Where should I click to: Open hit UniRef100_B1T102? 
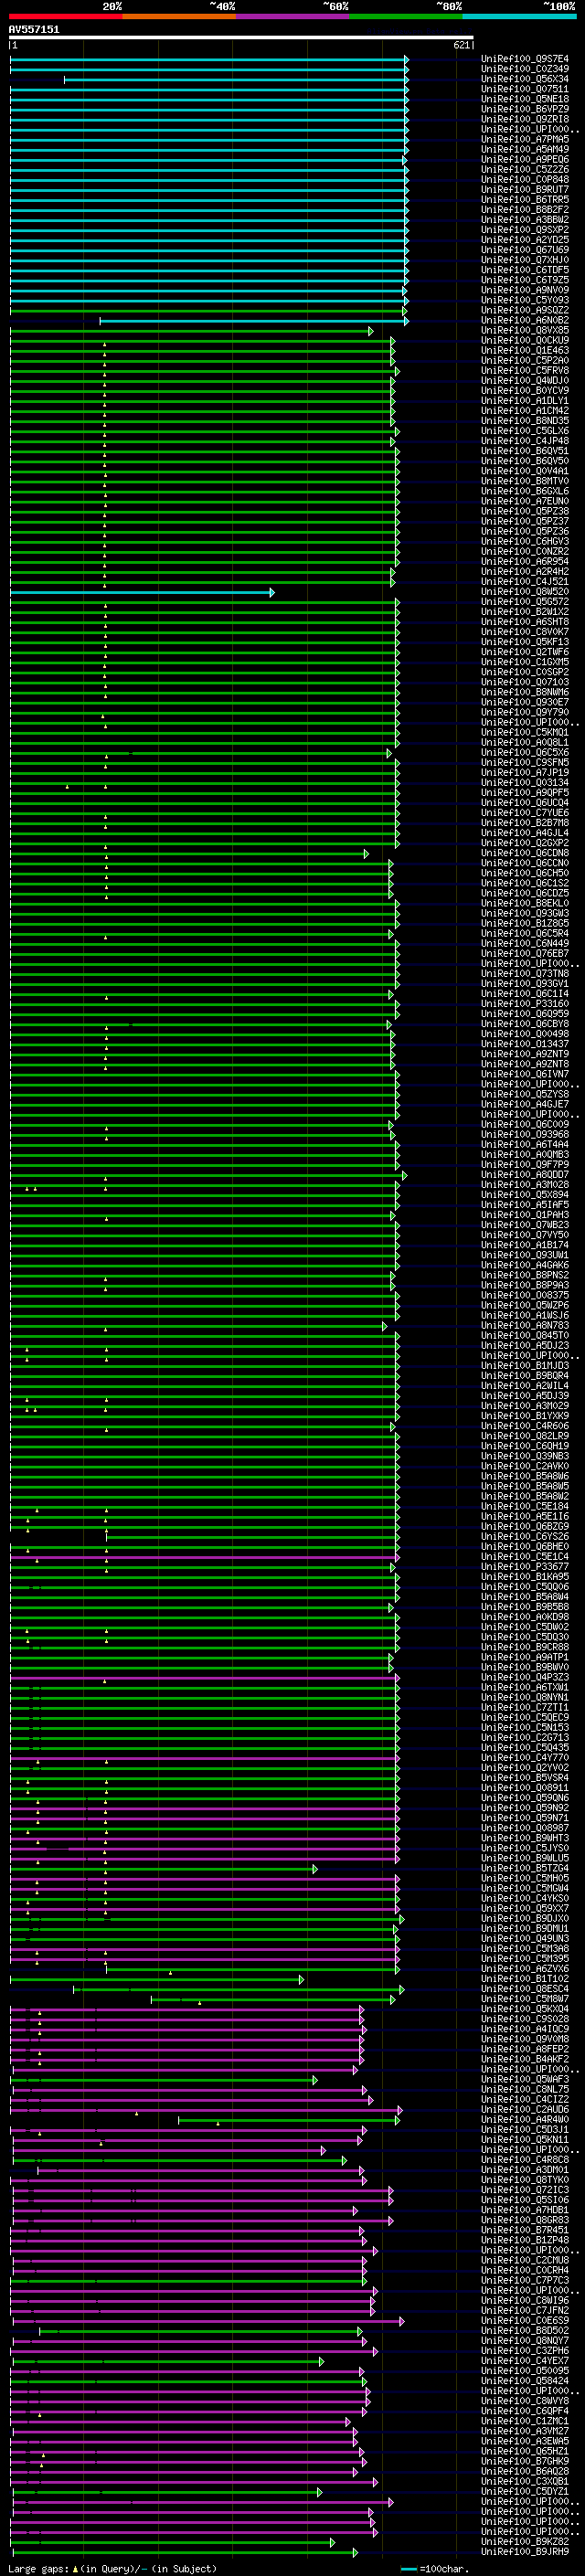pos(525,1979)
